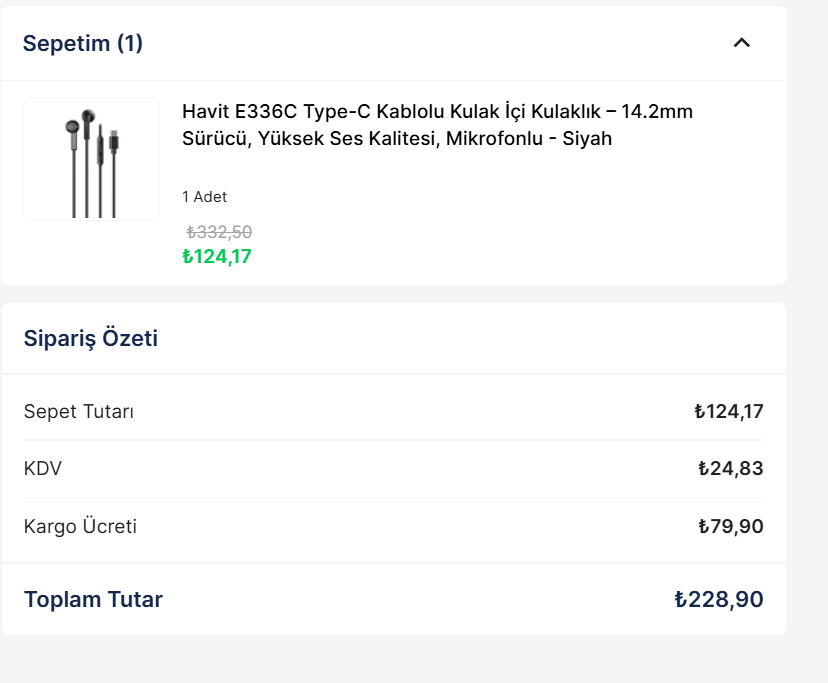Click the ₺24,83 KDV amount
This screenshot has width=828, height=683.
[x=731, y=468]
